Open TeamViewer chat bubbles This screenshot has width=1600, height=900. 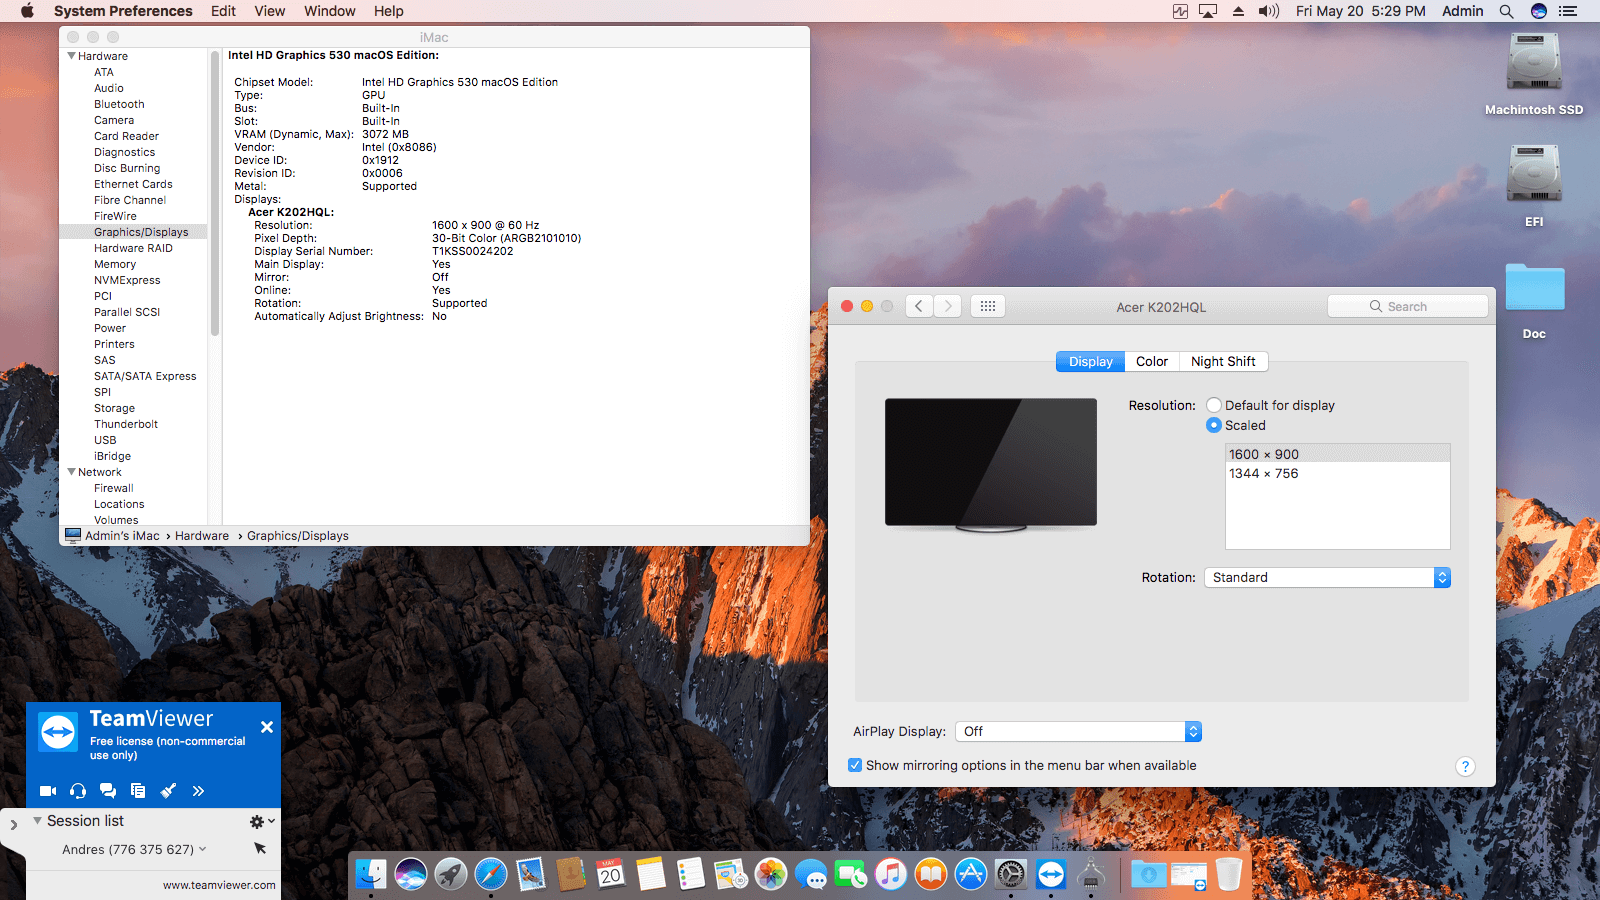[x=108, y=791]
